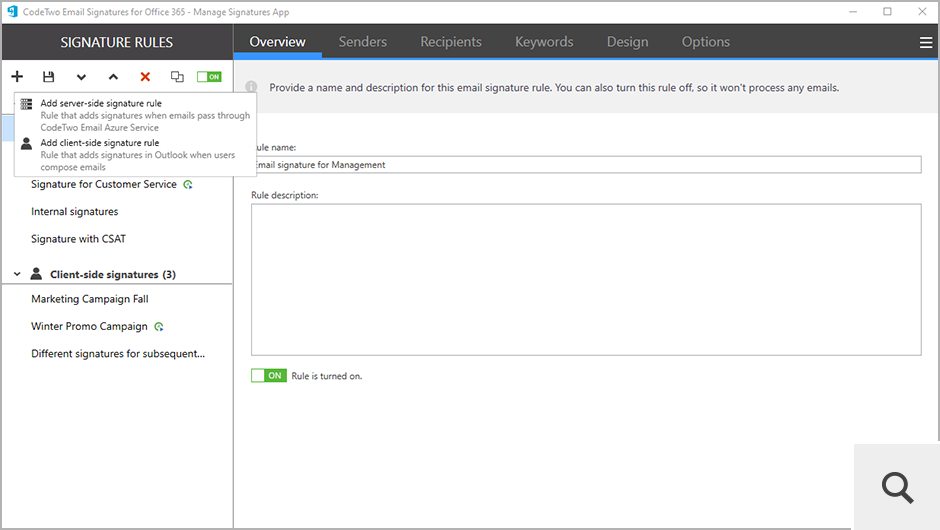Open the Design tab
Screen dimensions: 940x530
pos(628,42)
